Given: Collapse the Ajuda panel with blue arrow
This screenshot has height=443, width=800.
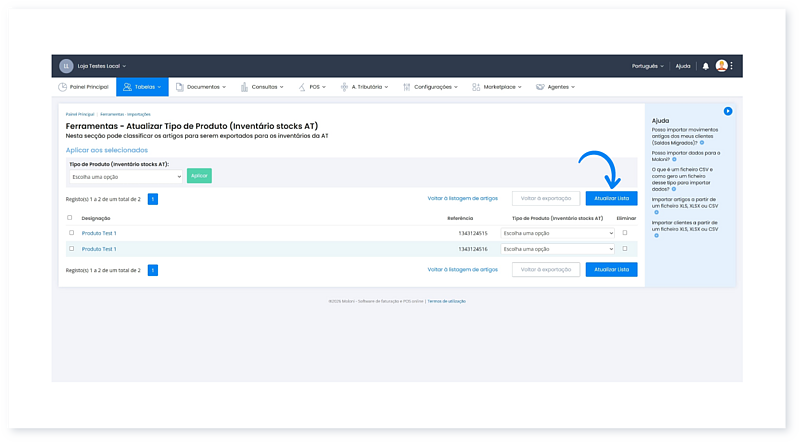Looking at the screenshot, I should pos(728,111).
